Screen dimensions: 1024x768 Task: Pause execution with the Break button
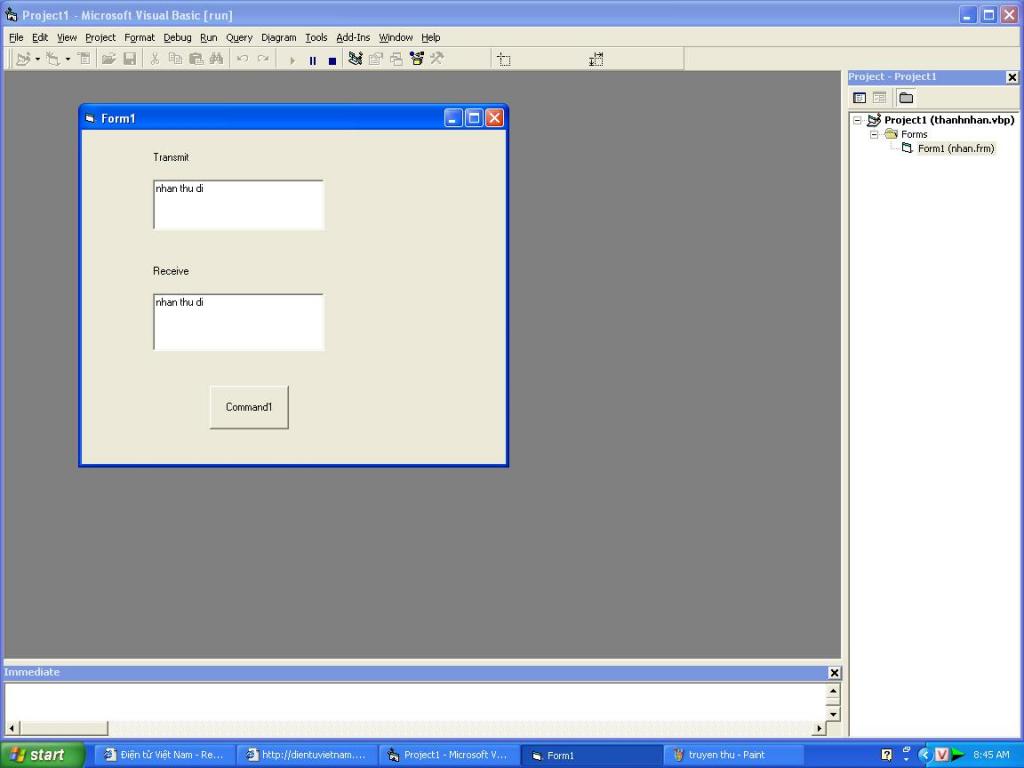coord(313,60)
